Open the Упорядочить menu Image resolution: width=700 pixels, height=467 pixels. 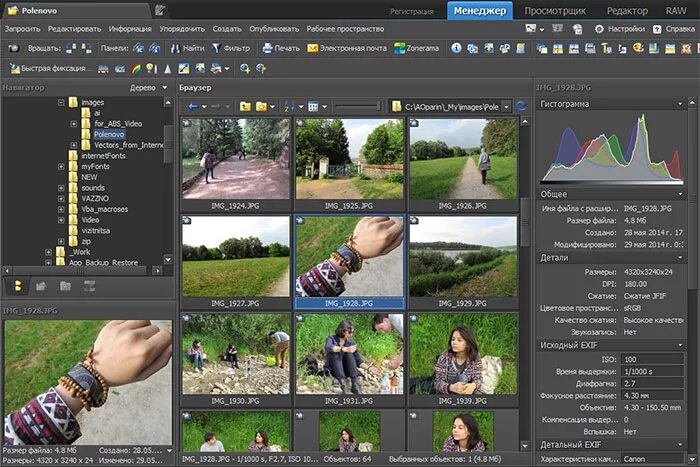pos(182,29)
